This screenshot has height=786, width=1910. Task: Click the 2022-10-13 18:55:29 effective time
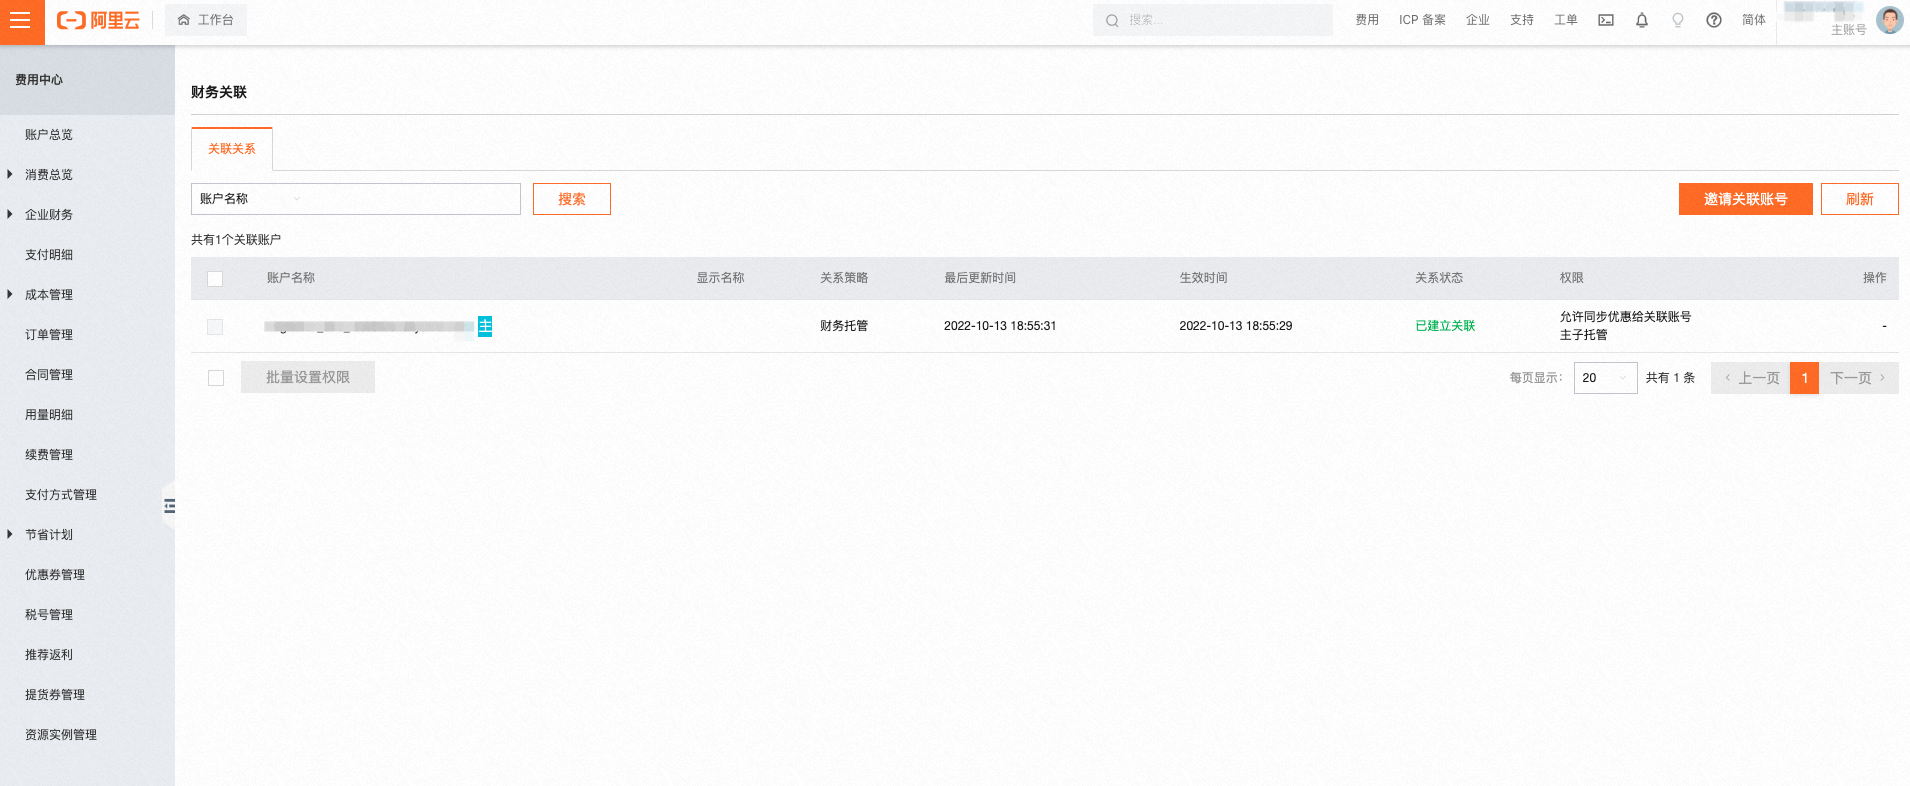[1236, 326]
